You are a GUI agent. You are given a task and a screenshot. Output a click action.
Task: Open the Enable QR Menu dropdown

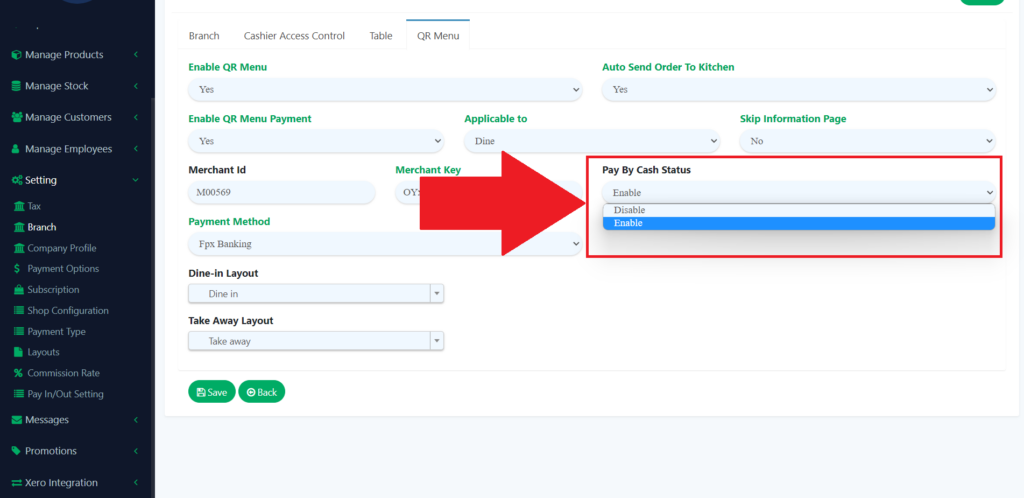pos(384,89)
